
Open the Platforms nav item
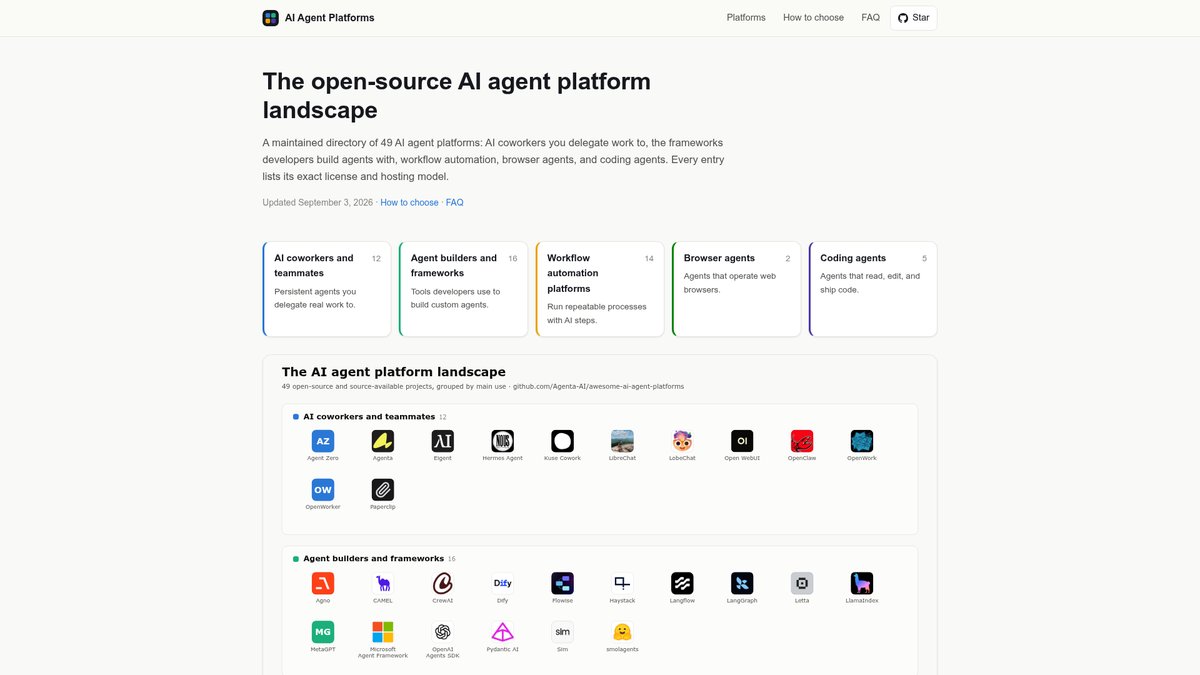tap(746, 18)
